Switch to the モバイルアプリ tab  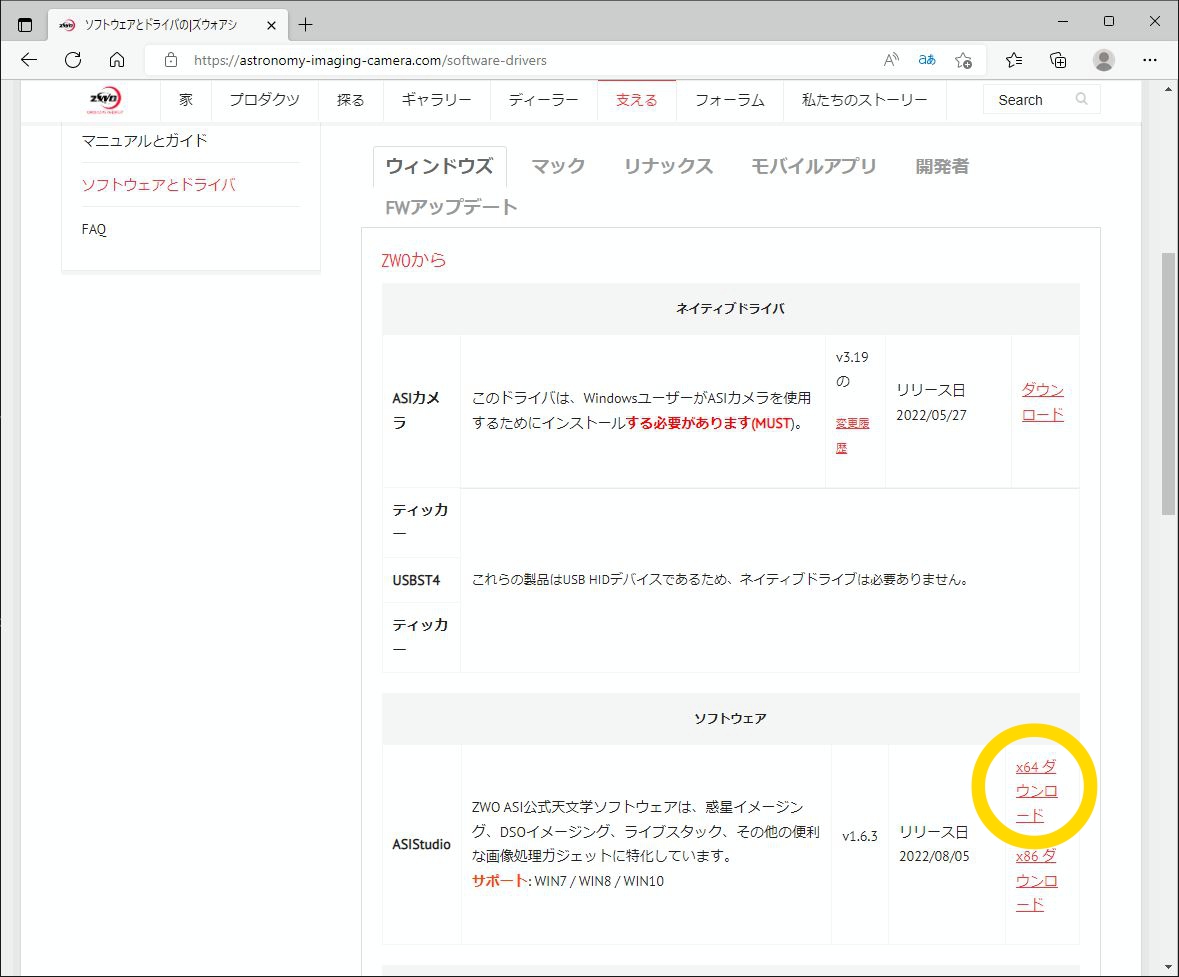[814, 166]
